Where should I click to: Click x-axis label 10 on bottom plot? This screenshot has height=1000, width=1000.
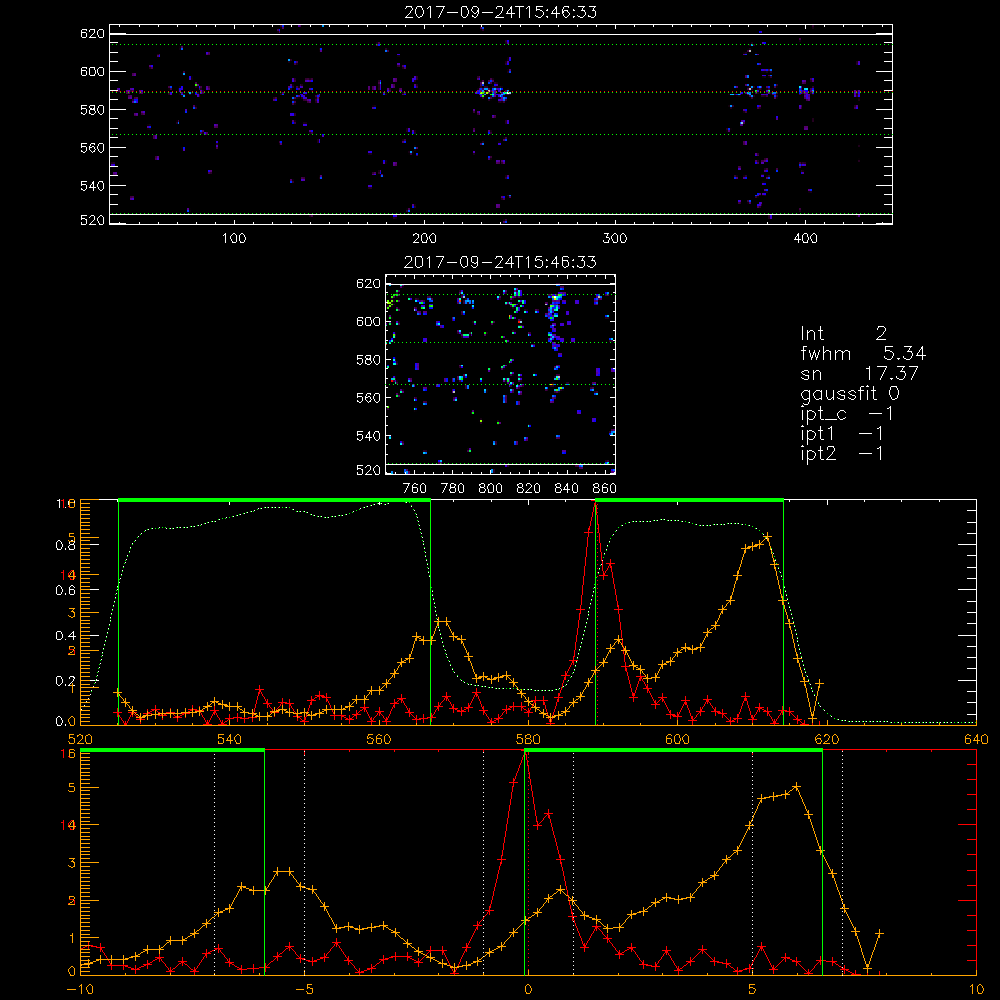[x=976, y=990]
